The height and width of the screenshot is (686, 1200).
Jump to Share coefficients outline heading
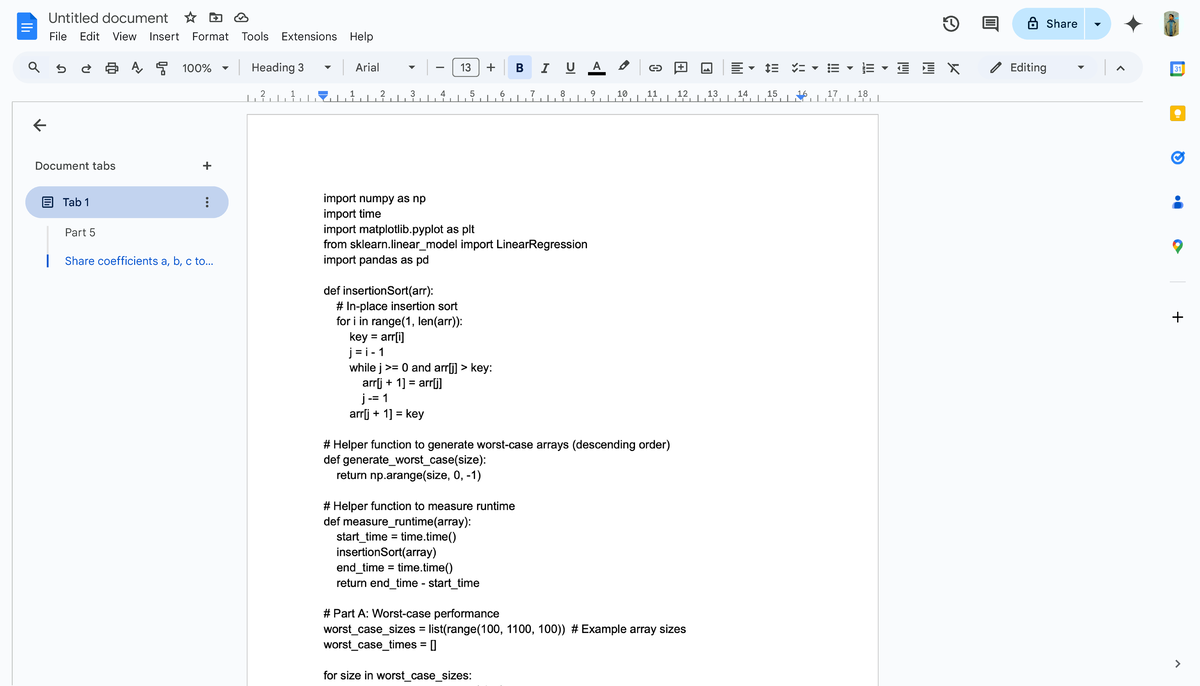click(139, 261)
